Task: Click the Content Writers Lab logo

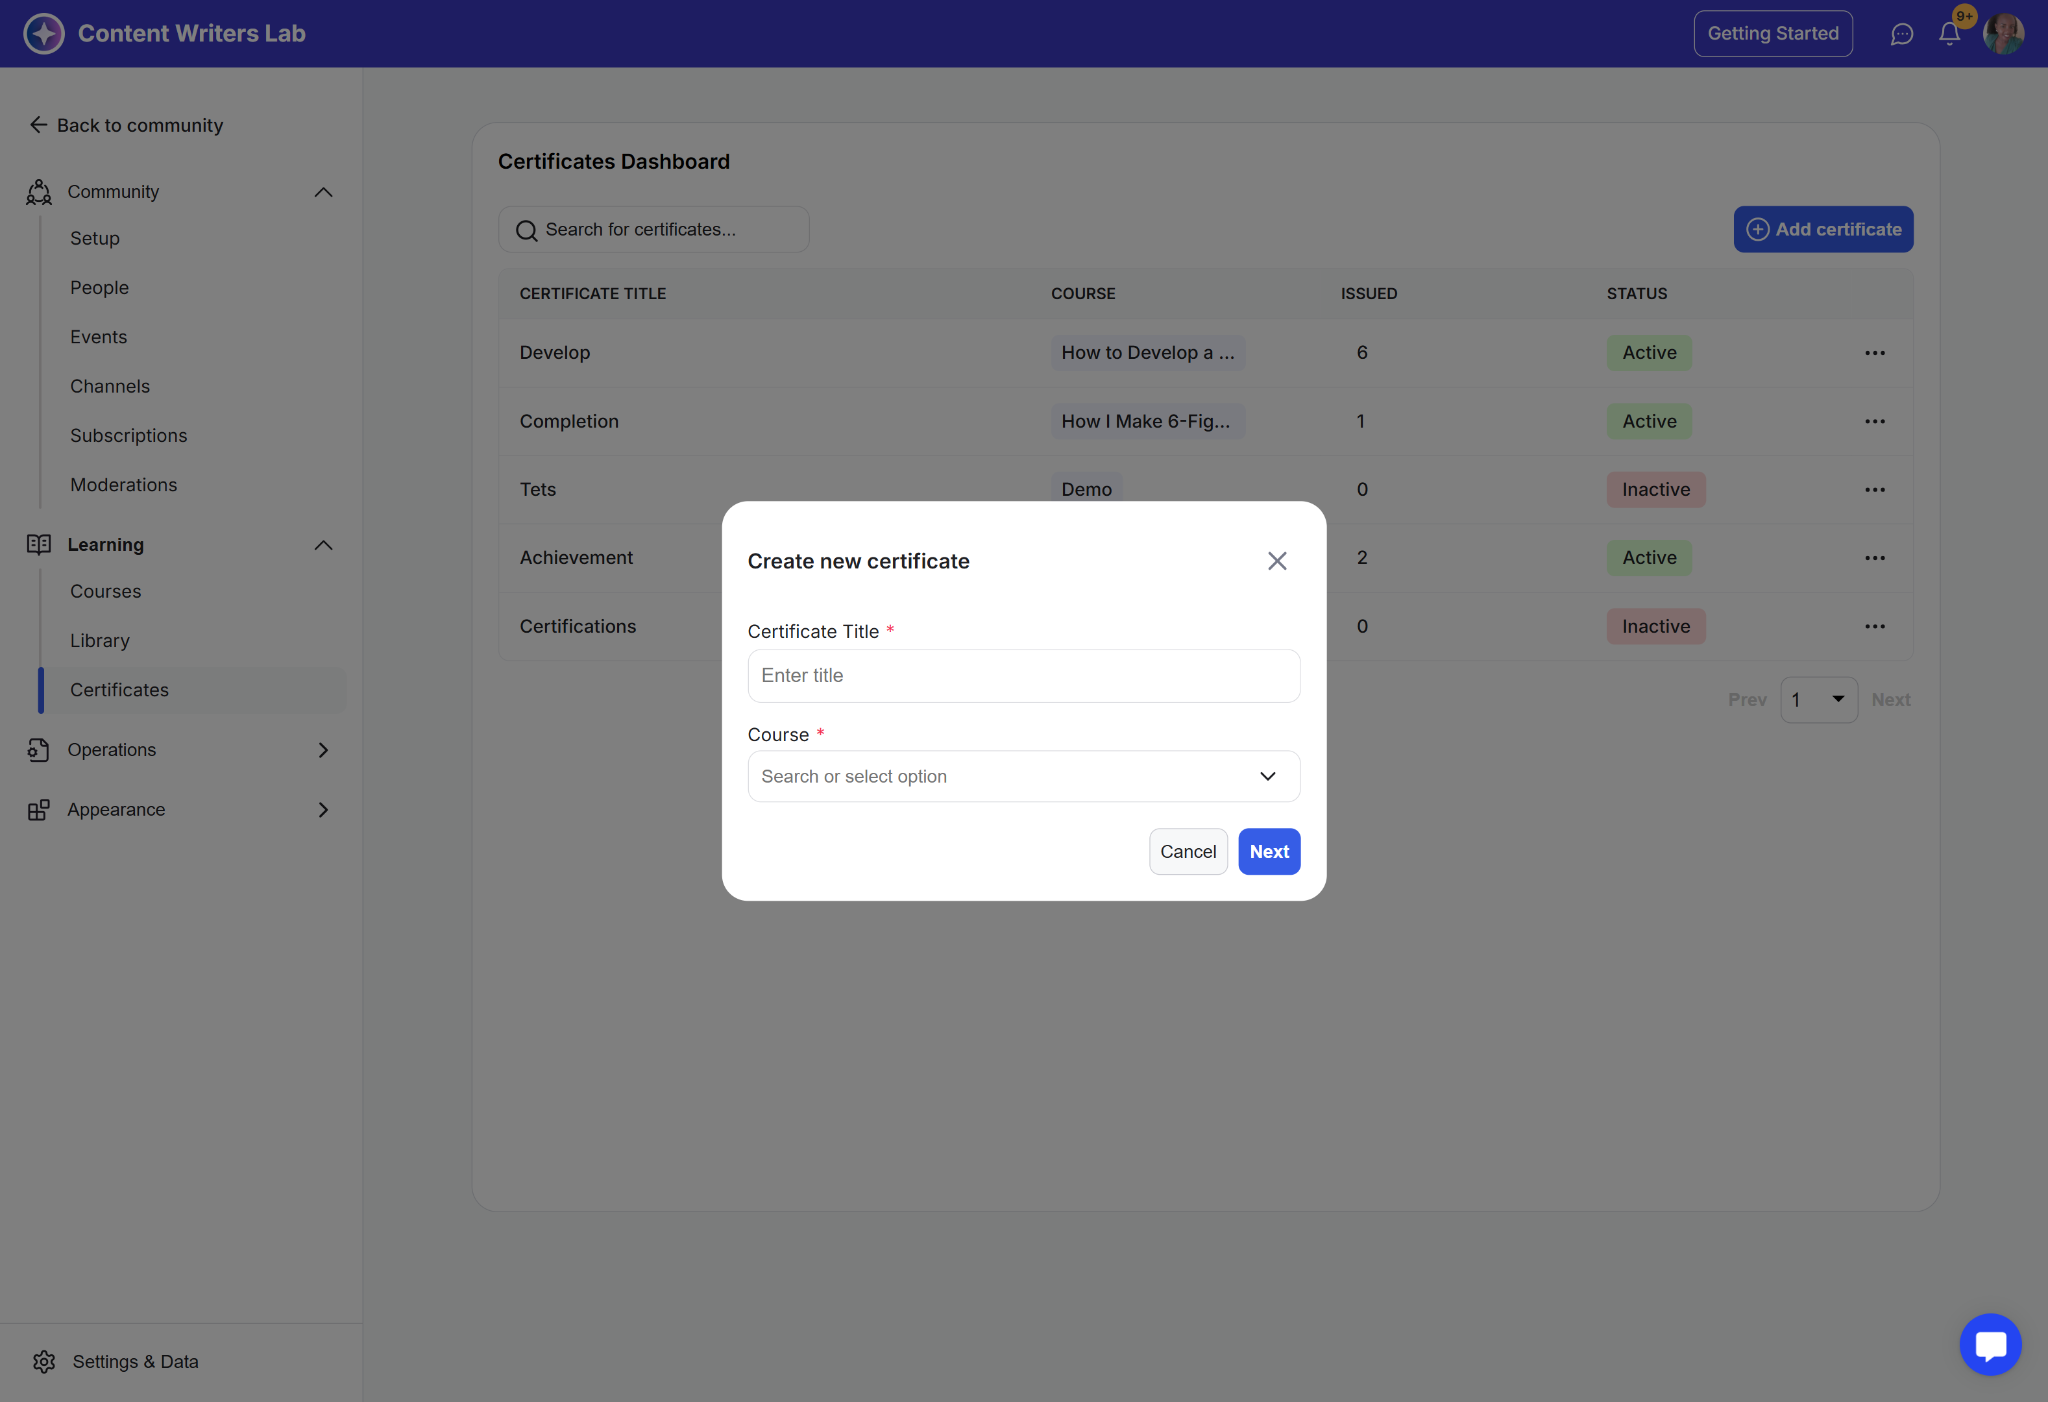Action: [x=44, y=34]
